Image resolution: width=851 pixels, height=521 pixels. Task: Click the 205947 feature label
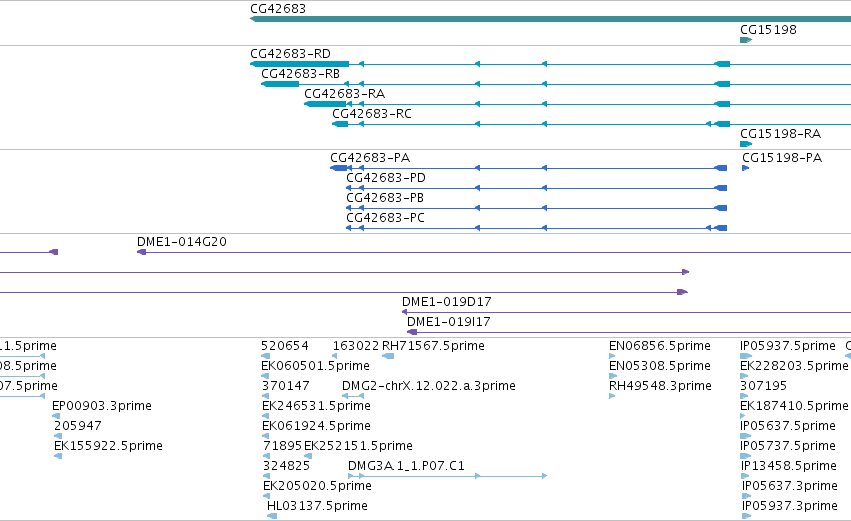click(x=78, y=427)
